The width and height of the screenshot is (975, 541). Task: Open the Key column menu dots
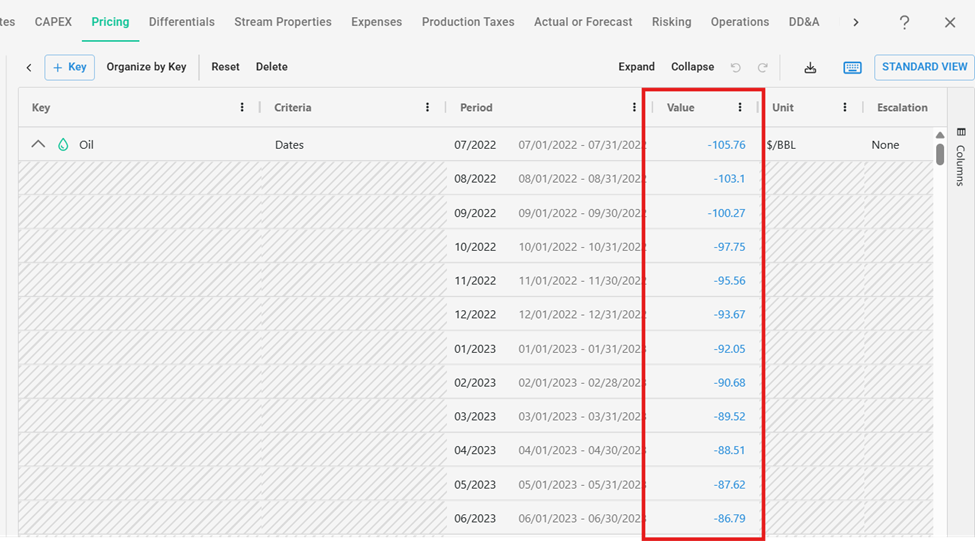click(x=242, y=108)
